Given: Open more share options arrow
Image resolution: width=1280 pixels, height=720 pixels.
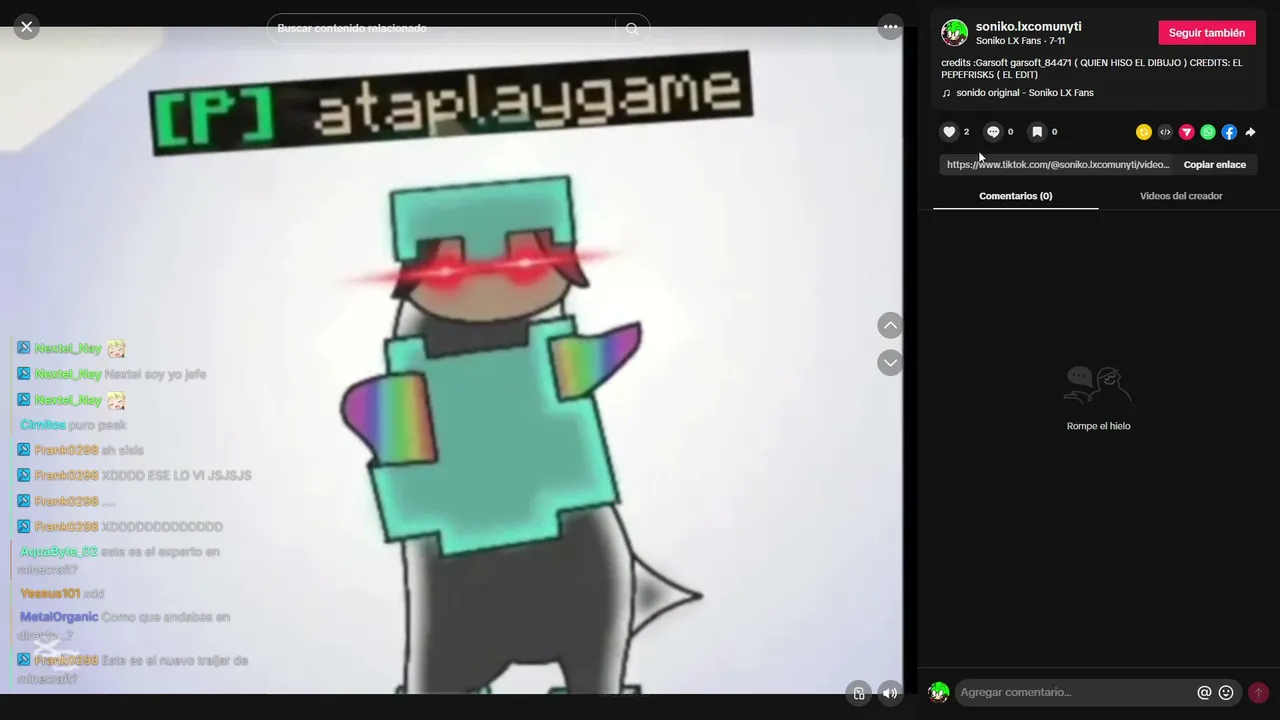Looking at the screenshot, I should 1250,132.
